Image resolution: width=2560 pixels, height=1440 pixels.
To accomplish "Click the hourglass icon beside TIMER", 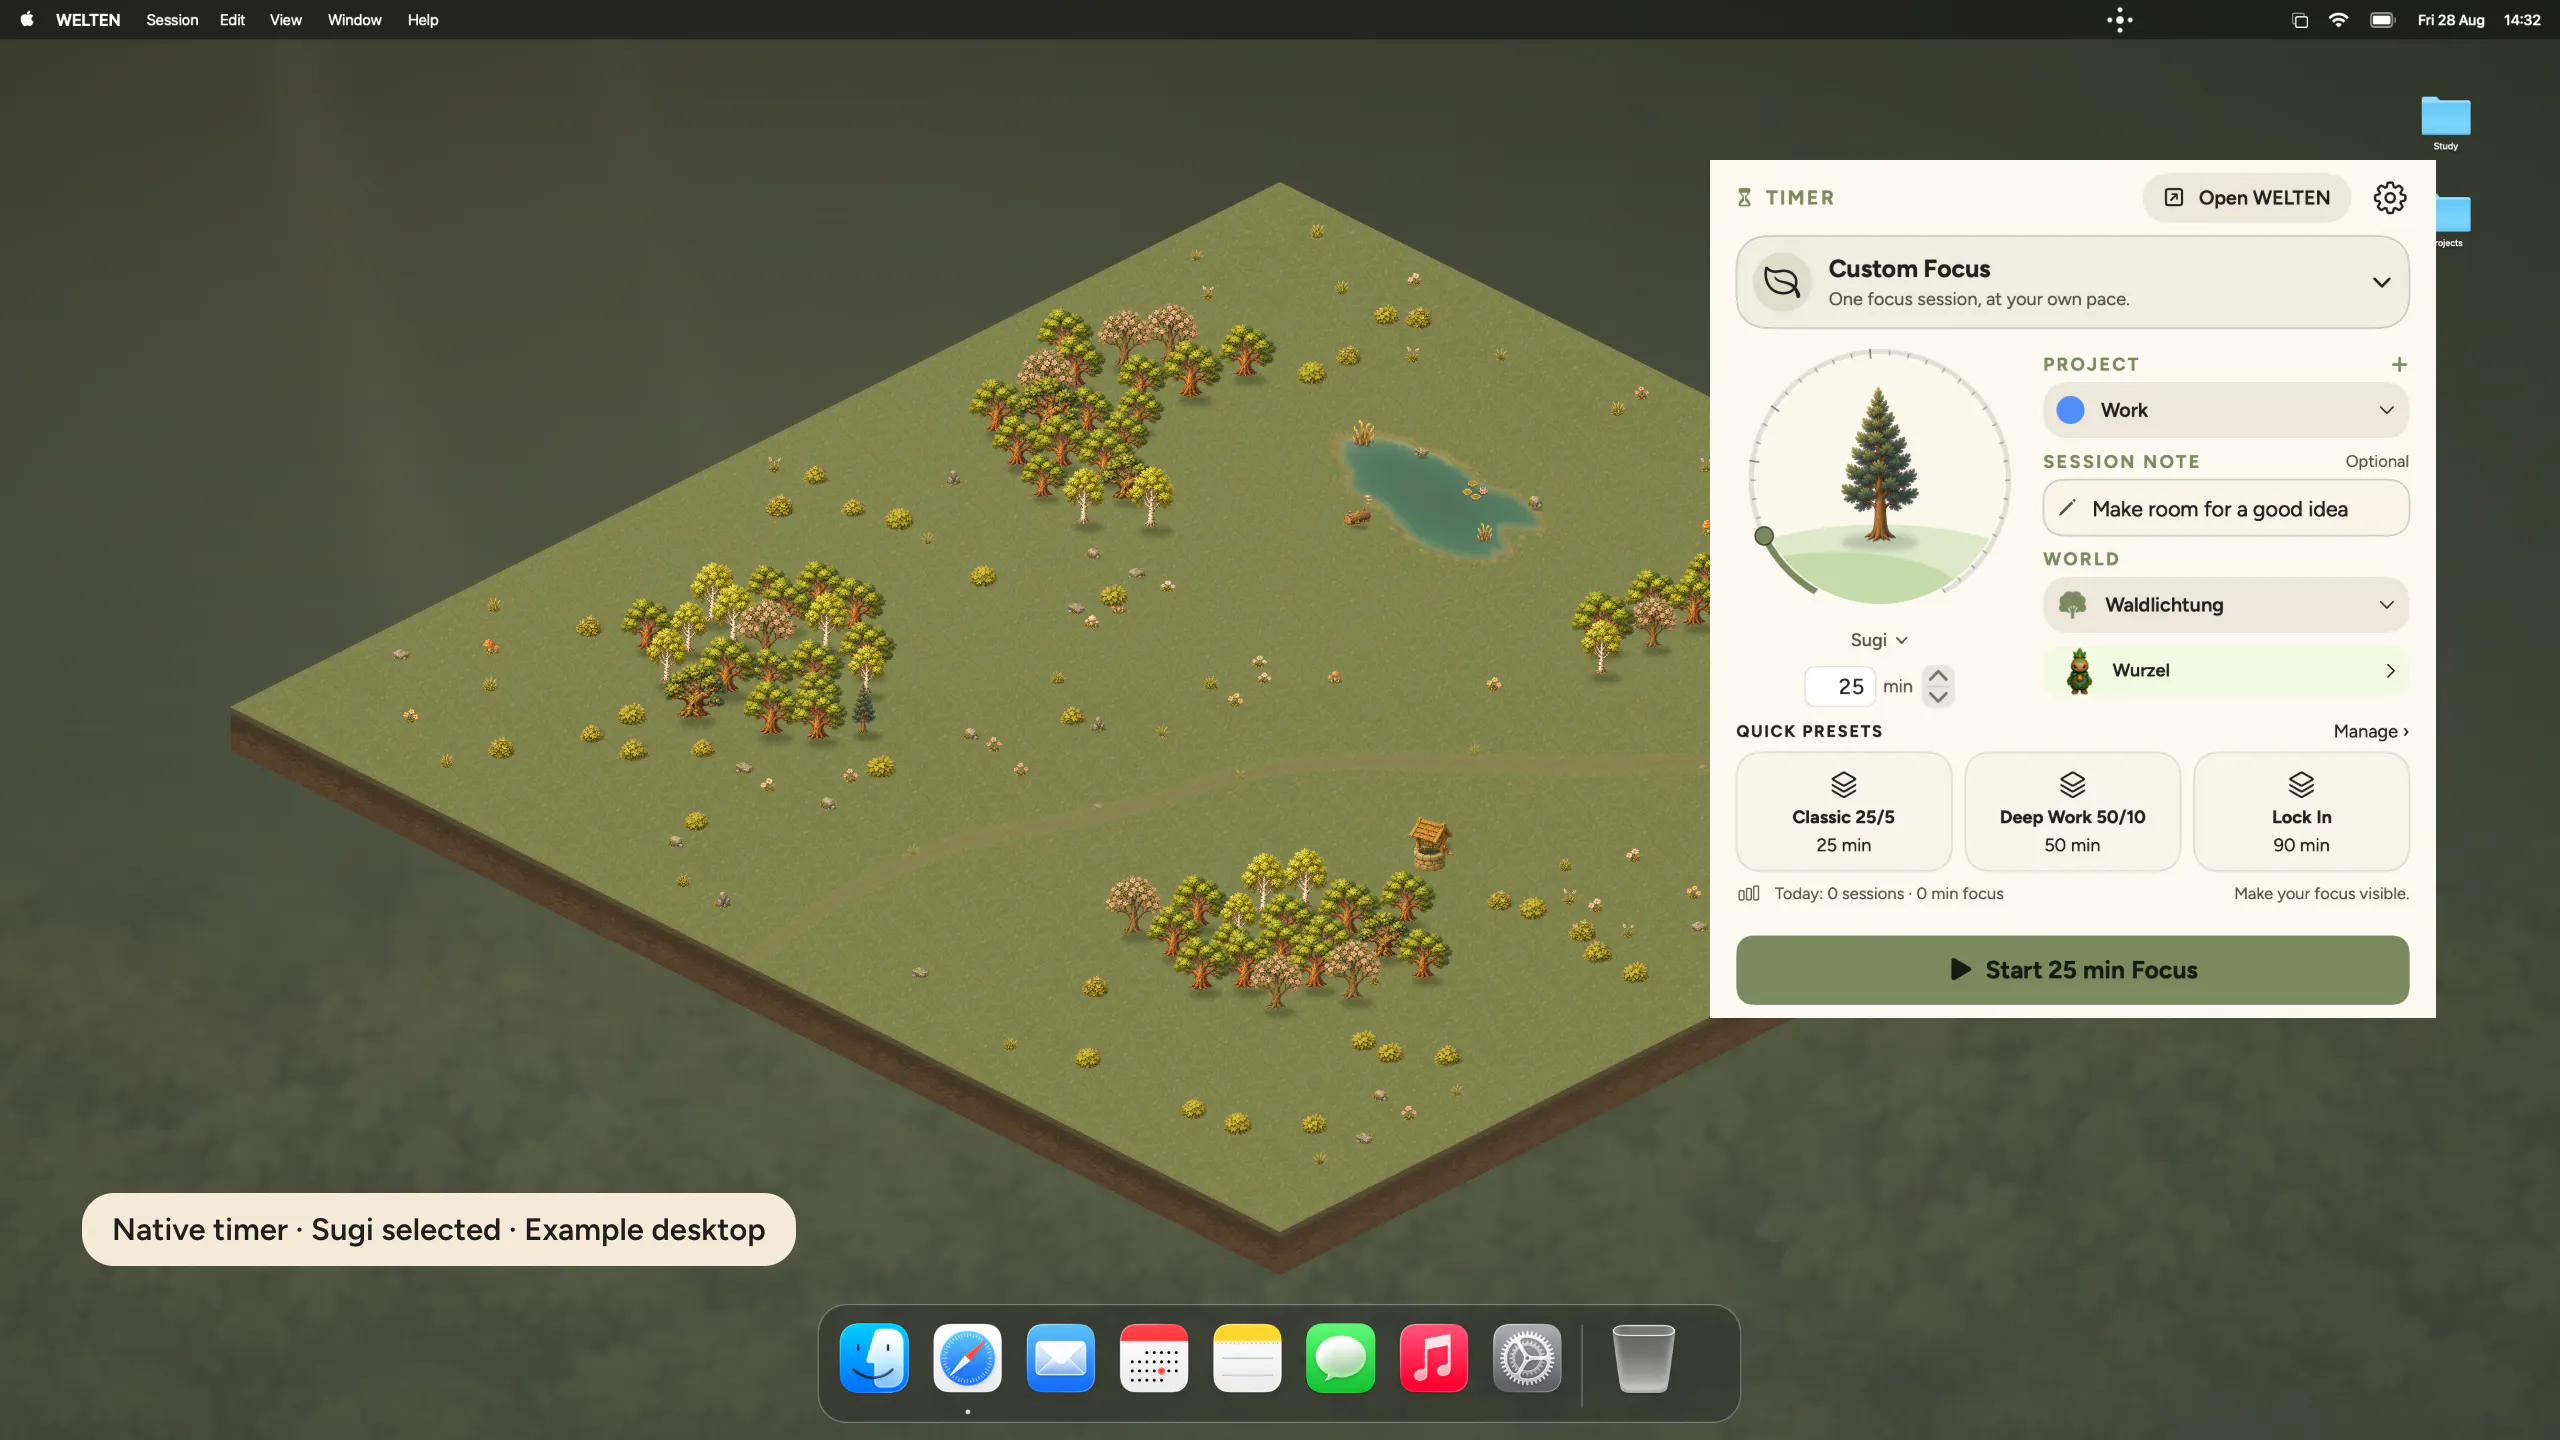I will (x=1744, y=197).
